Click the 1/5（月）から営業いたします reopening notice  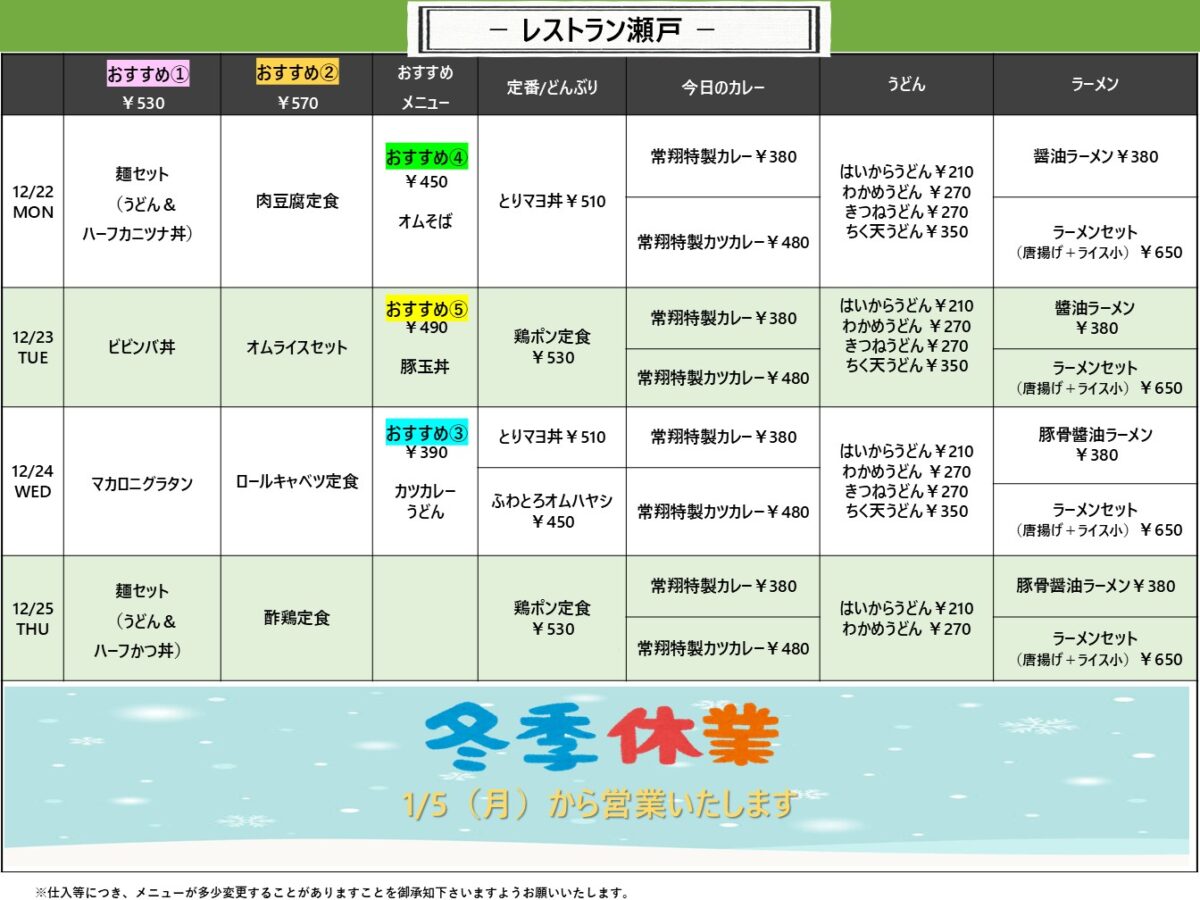coord(601,803)
